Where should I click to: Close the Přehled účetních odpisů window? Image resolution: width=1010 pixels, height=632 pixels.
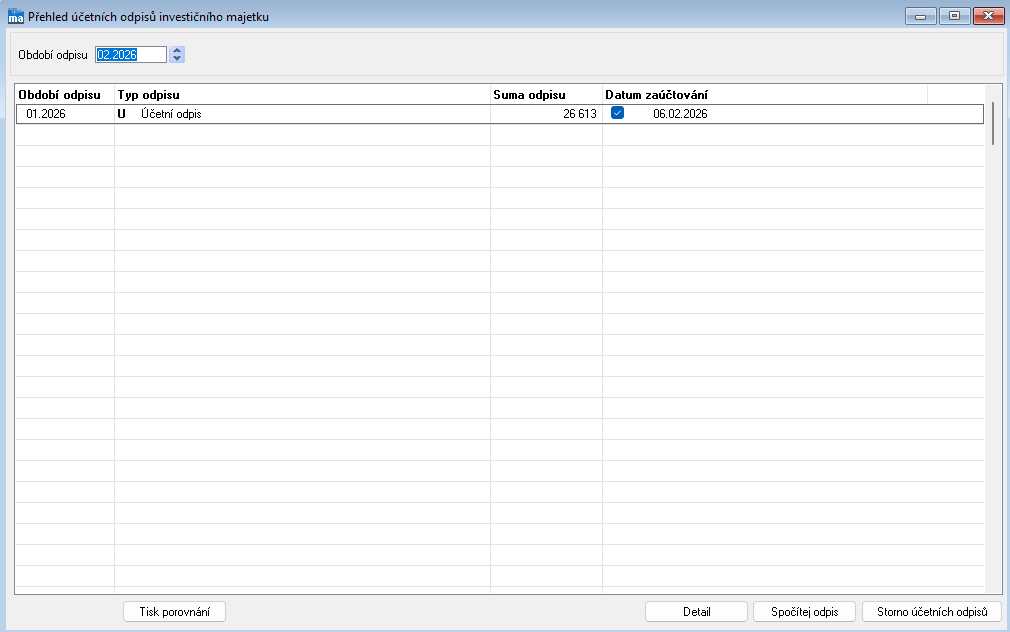(989, 16)
